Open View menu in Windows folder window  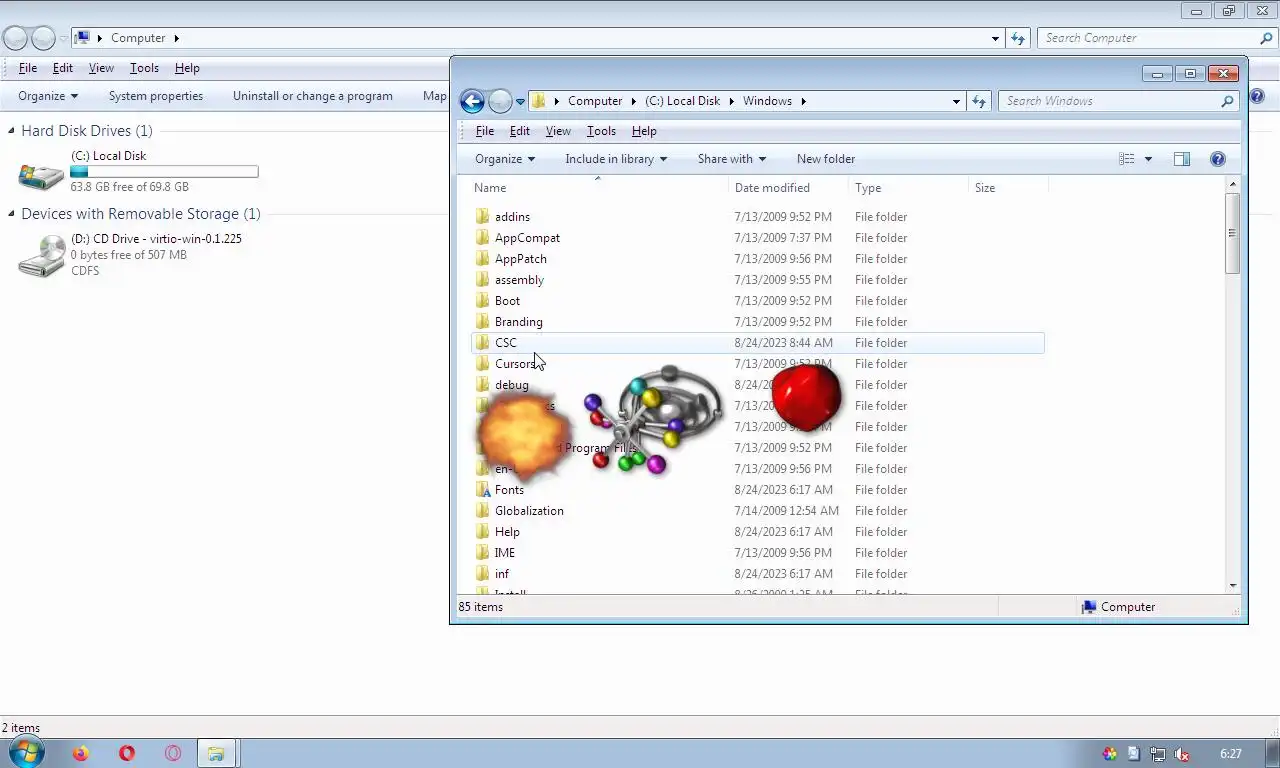point(558,131)
